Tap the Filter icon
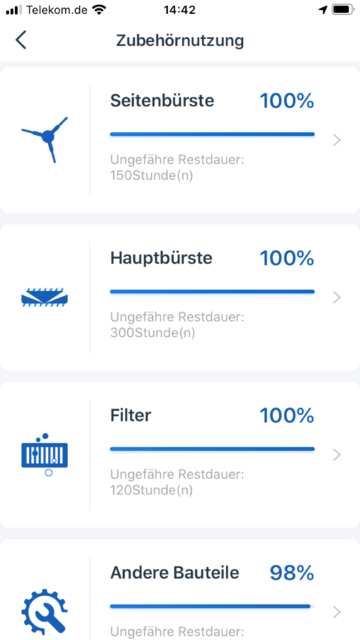The width and height of the screenshot is (360, 640). (x=44, y=455)
